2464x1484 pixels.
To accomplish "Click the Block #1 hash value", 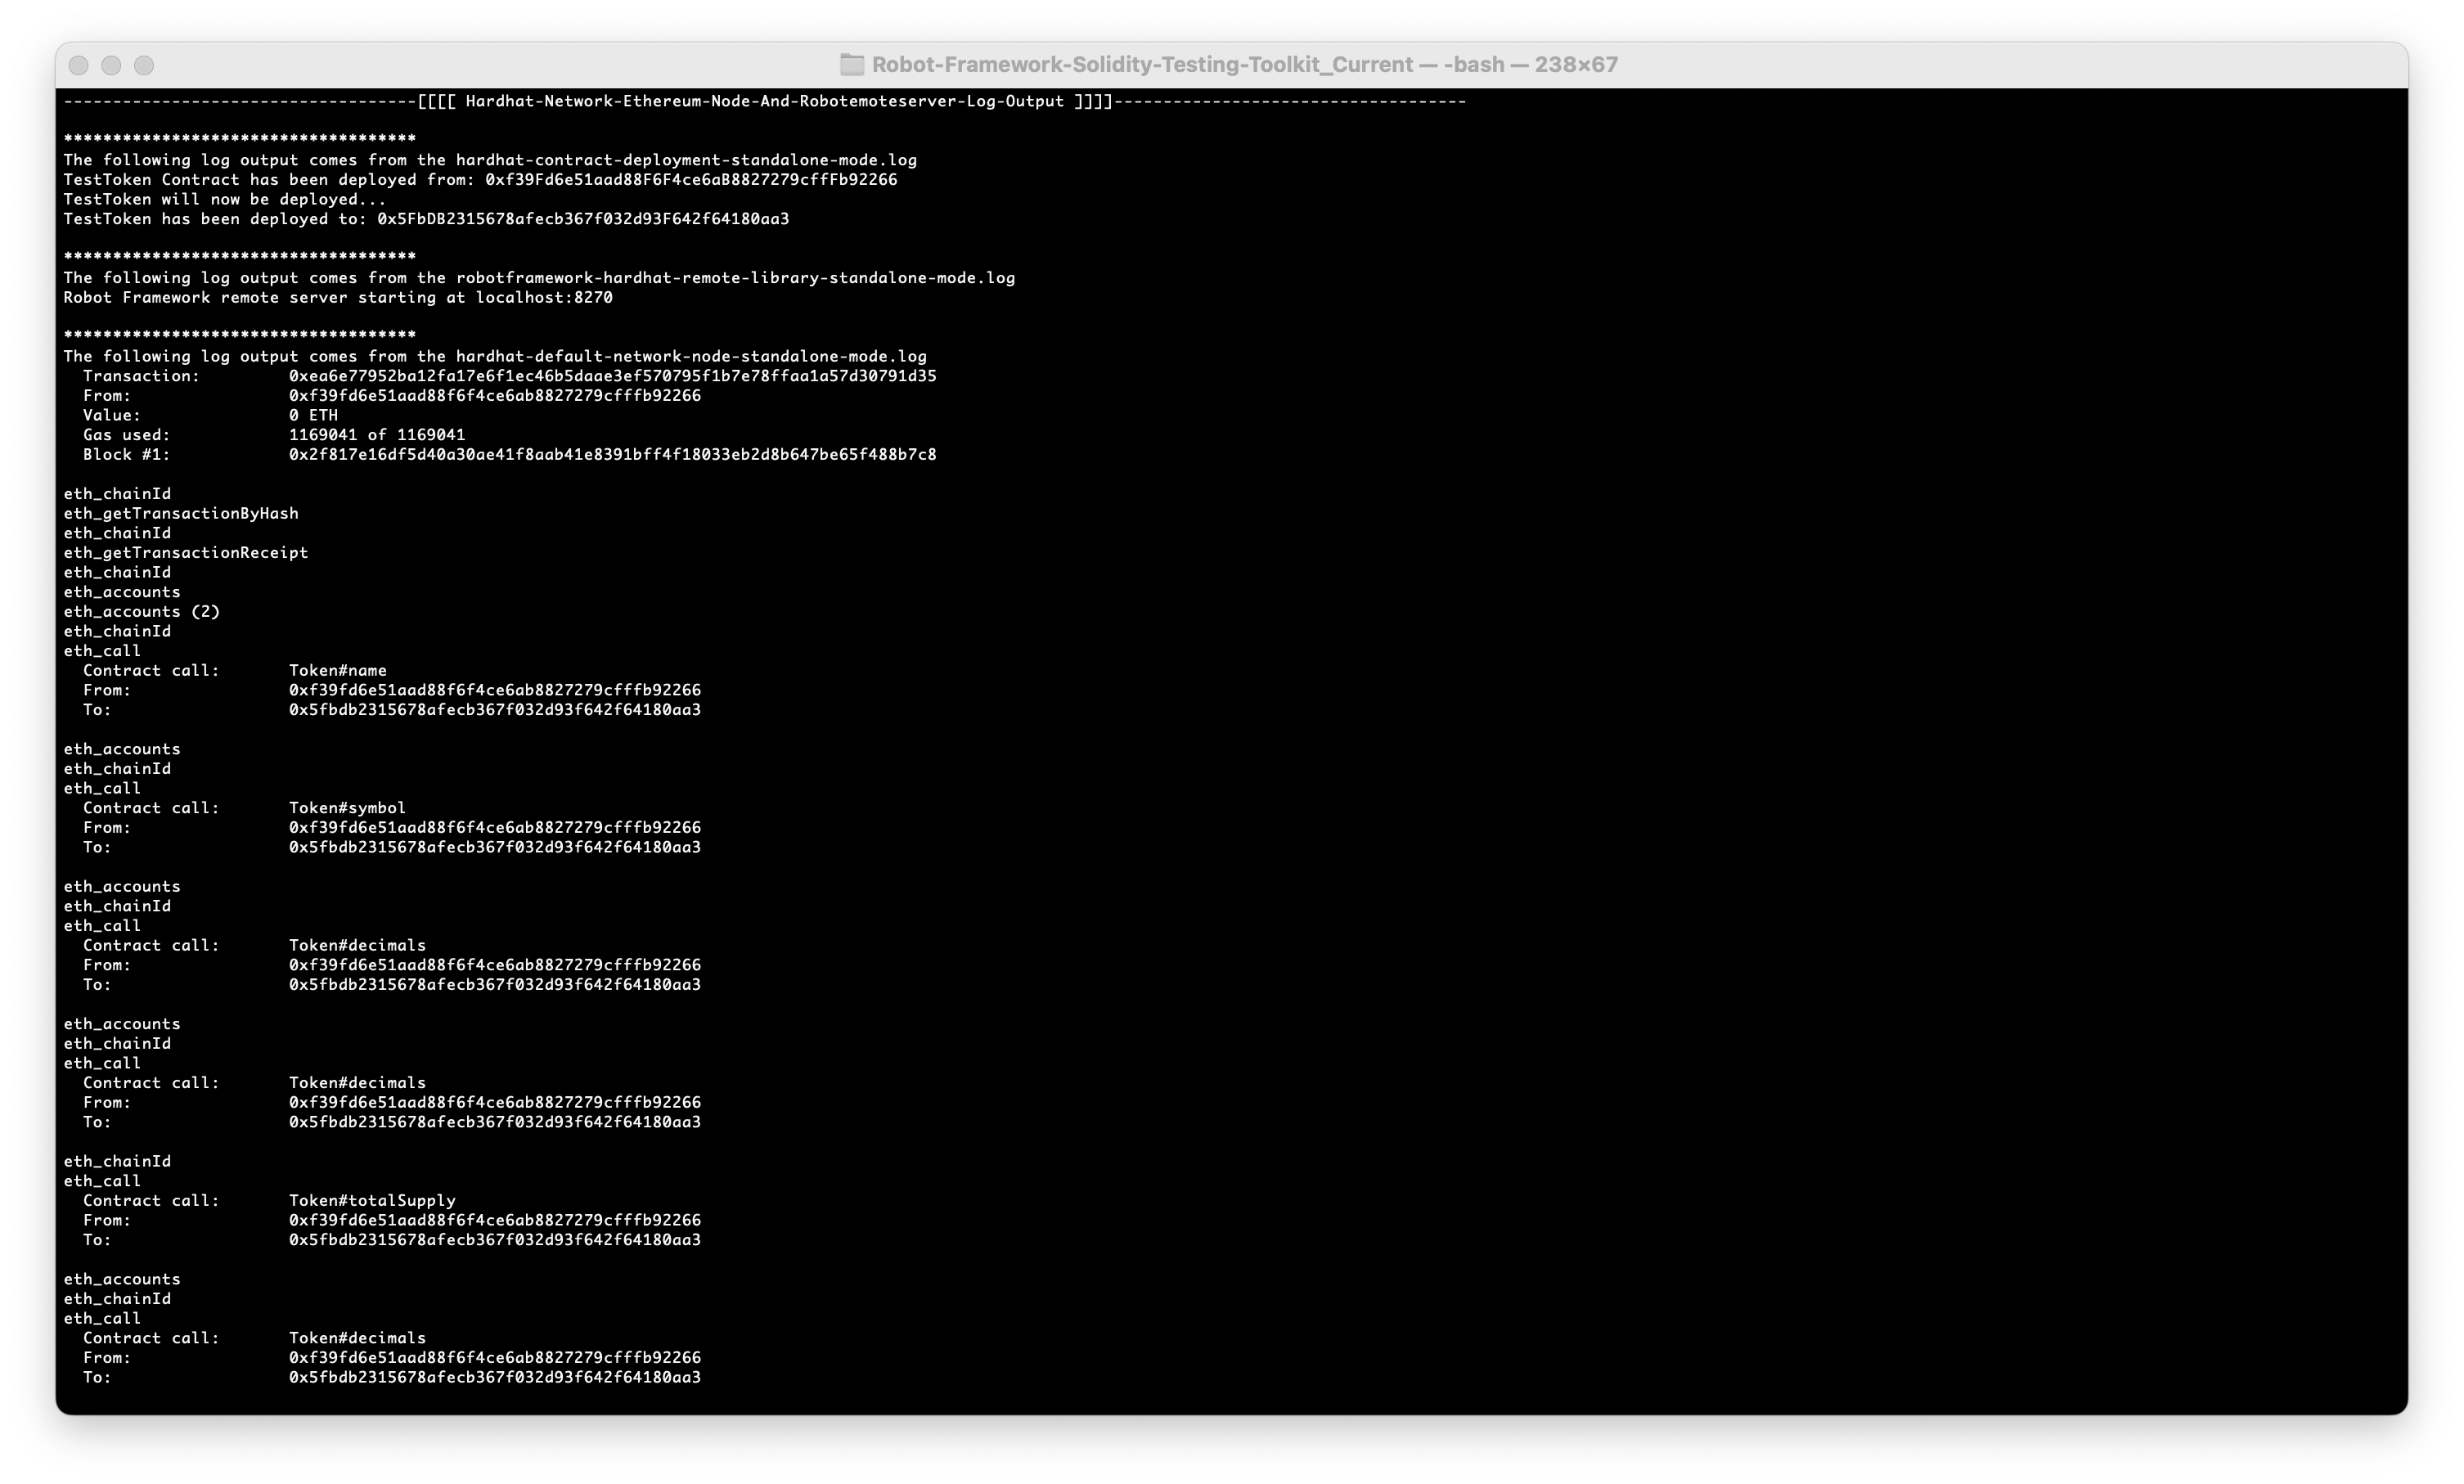I will pyautogui.click(x=612, y=455).
